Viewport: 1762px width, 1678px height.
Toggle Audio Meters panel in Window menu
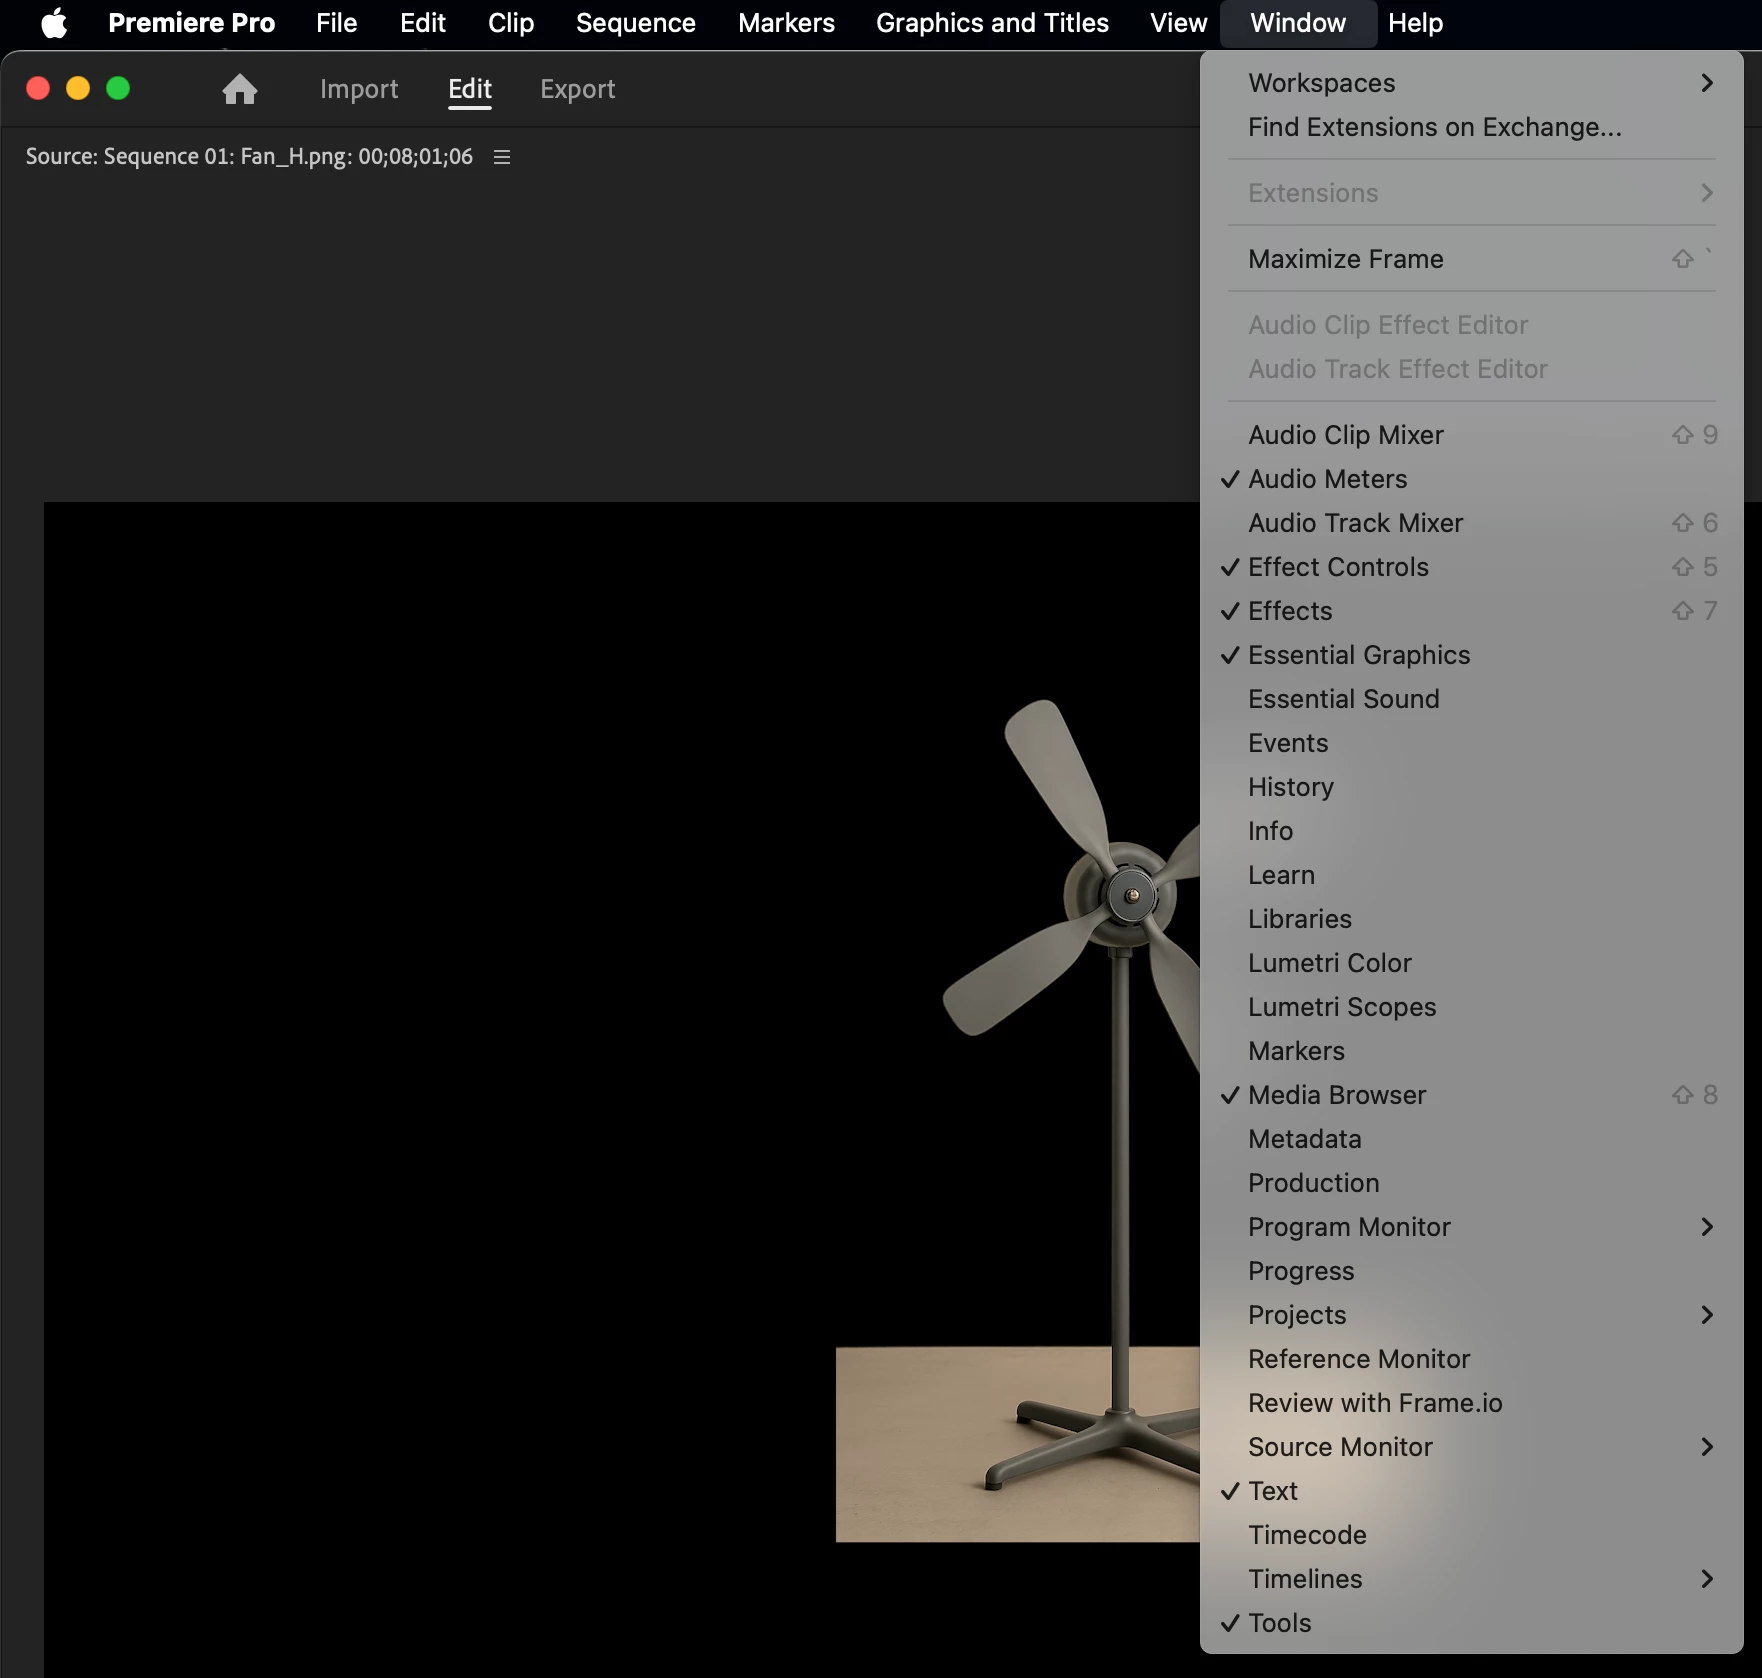click(x=1472, y=479)
